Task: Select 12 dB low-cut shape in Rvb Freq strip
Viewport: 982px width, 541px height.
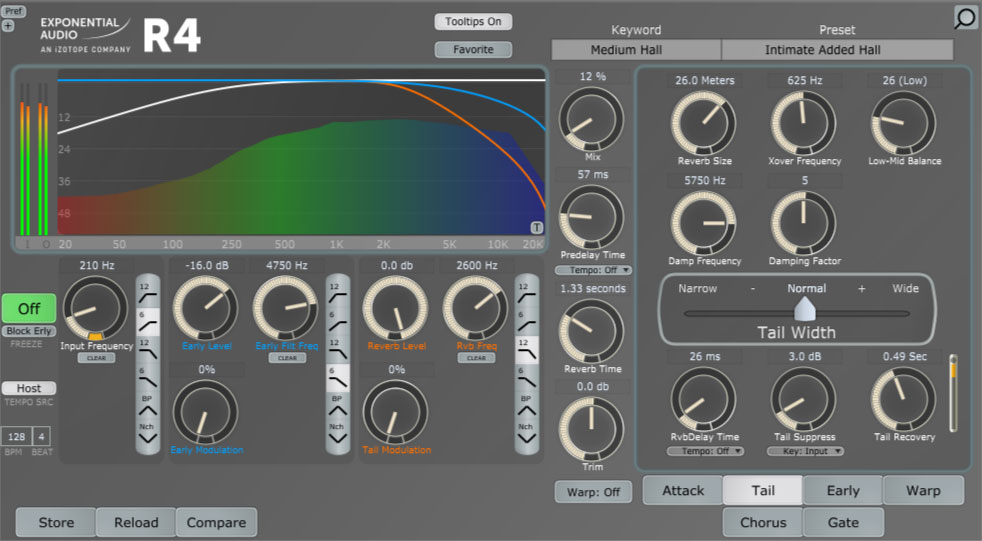Action: pos(527,294)
